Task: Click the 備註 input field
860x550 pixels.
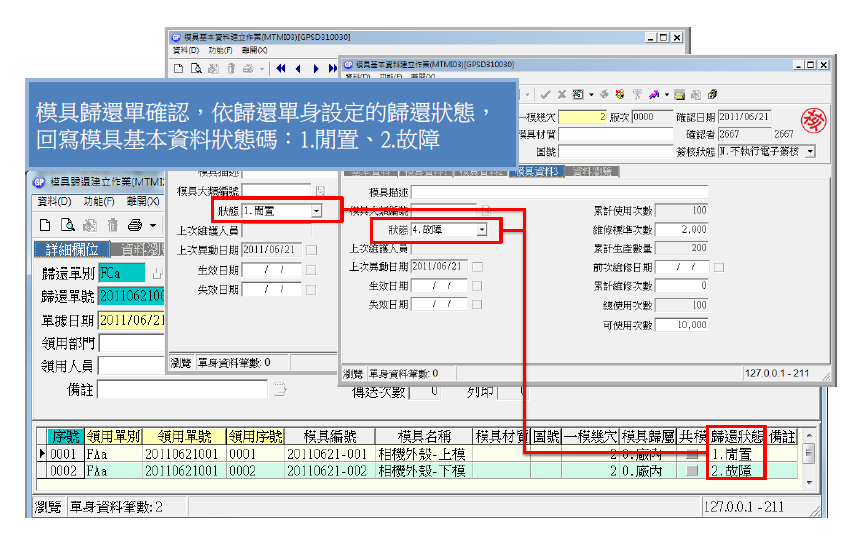Action: (x=183, y=390)
